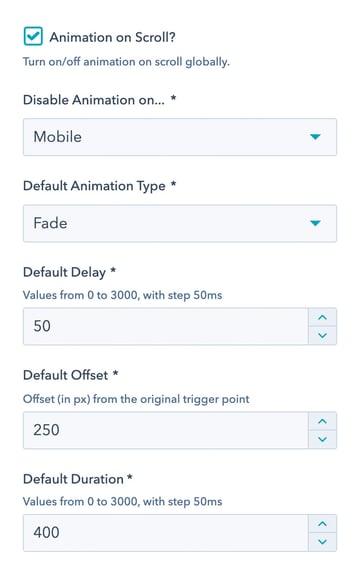
Task: Click the 'Disable Animation on...' field label
Action: pyautogui.click(x=94, y=100)
